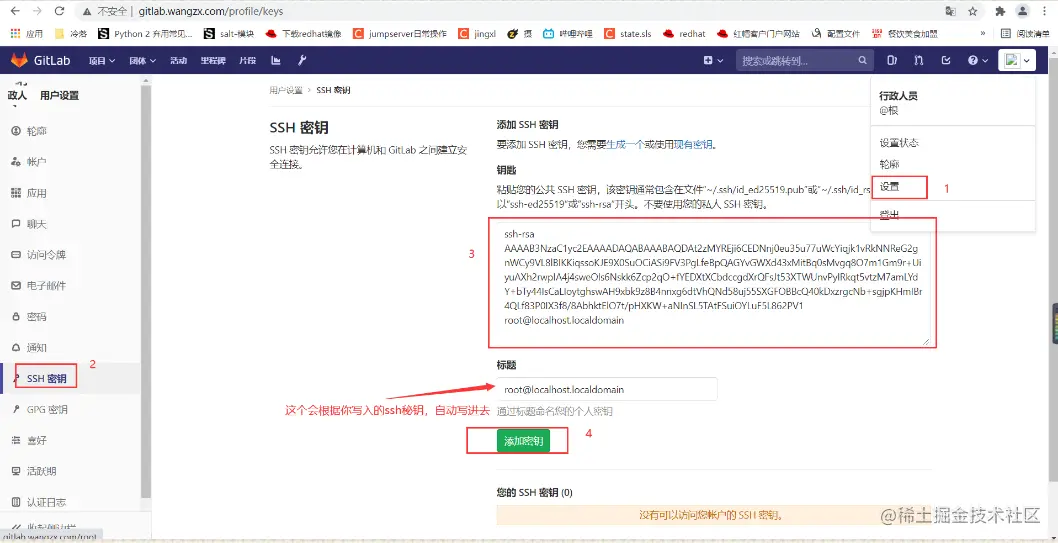The image size is (1058, 543).
Task: Open the Python 2 bookmark
Action: 145,33
